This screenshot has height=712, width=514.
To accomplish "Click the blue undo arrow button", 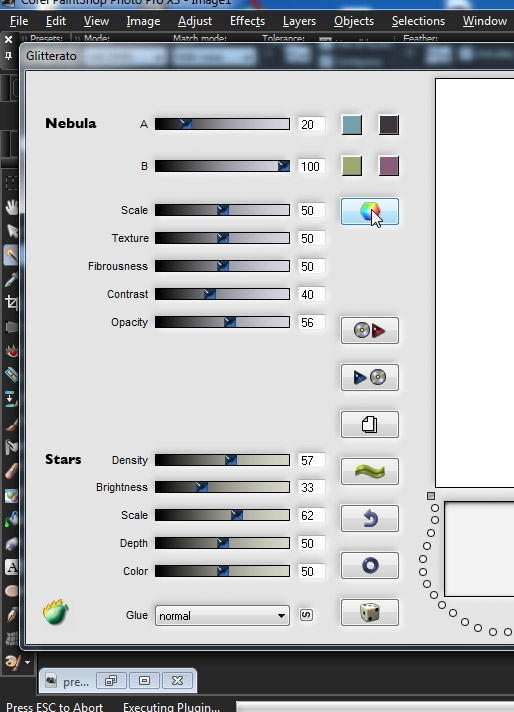I will pos(370,518).
